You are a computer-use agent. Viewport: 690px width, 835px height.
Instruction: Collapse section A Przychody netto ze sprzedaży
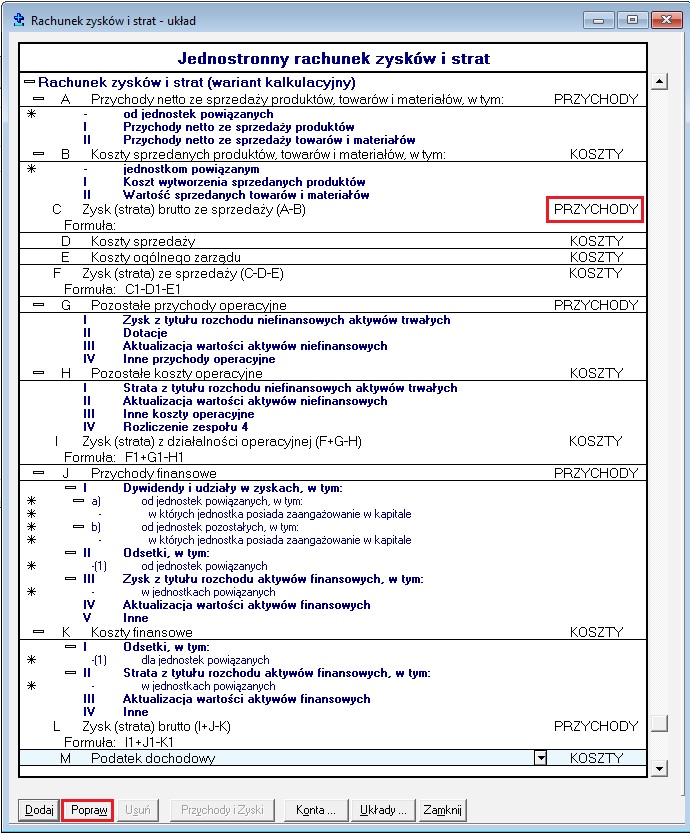pos(38,99)
